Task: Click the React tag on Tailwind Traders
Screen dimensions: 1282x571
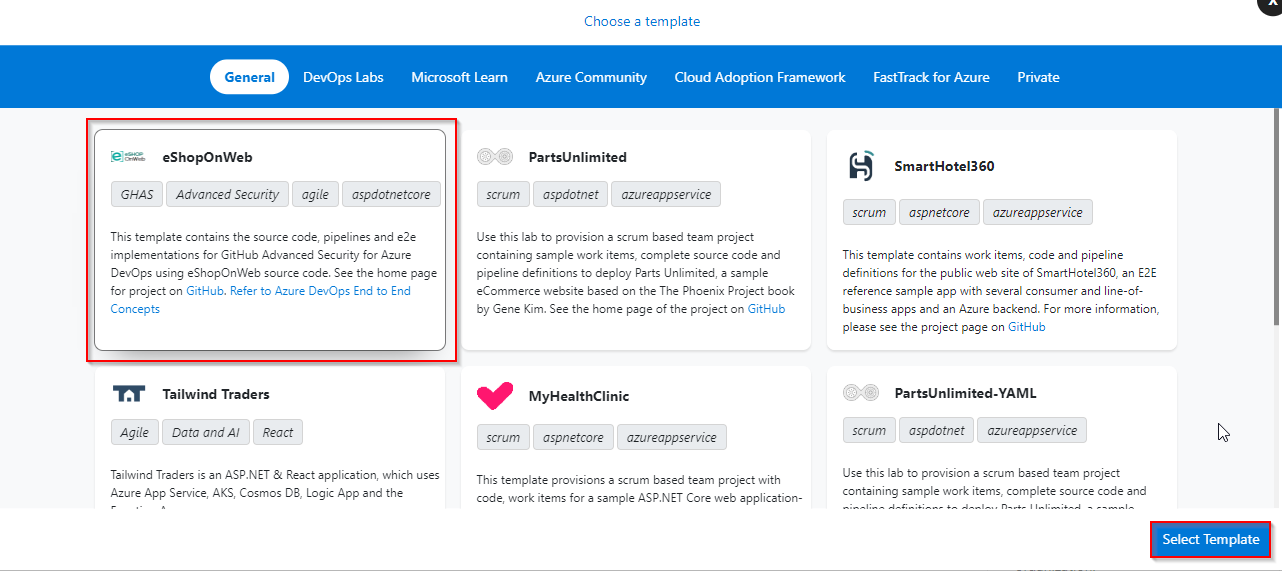Action: 278,432
